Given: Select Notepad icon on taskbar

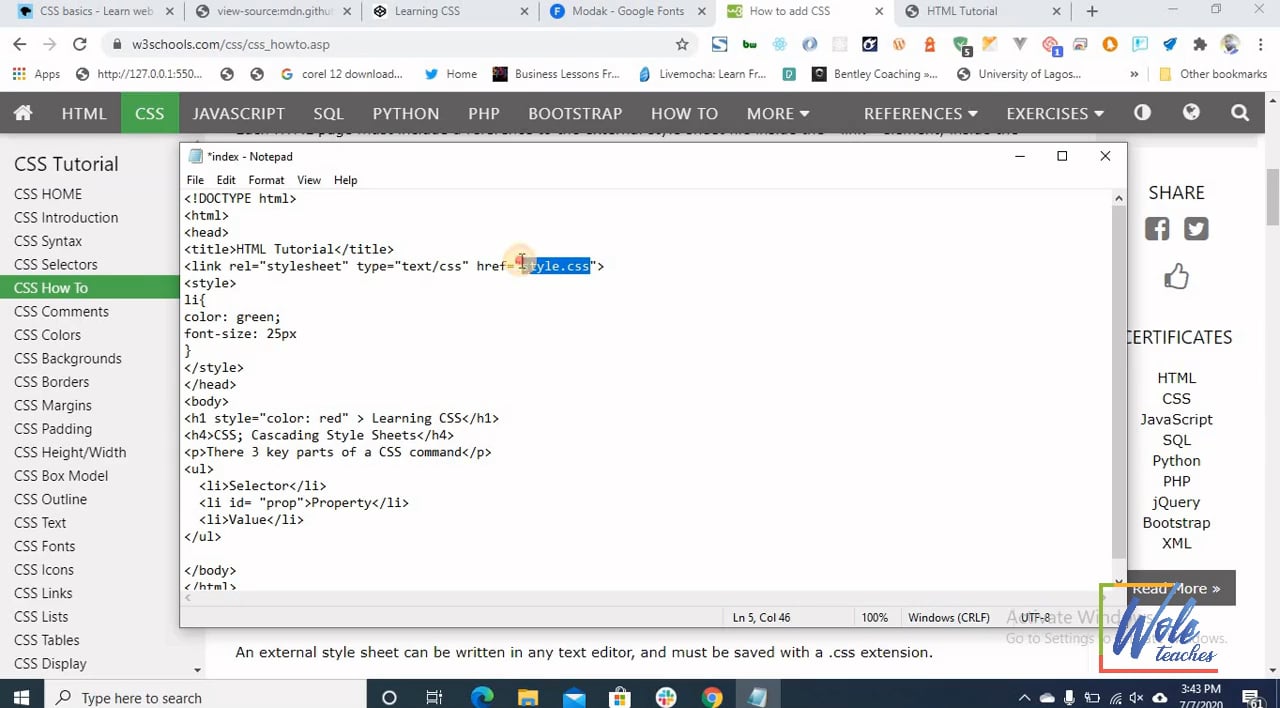Looking at the screenshot, I should tap(758, 697).
